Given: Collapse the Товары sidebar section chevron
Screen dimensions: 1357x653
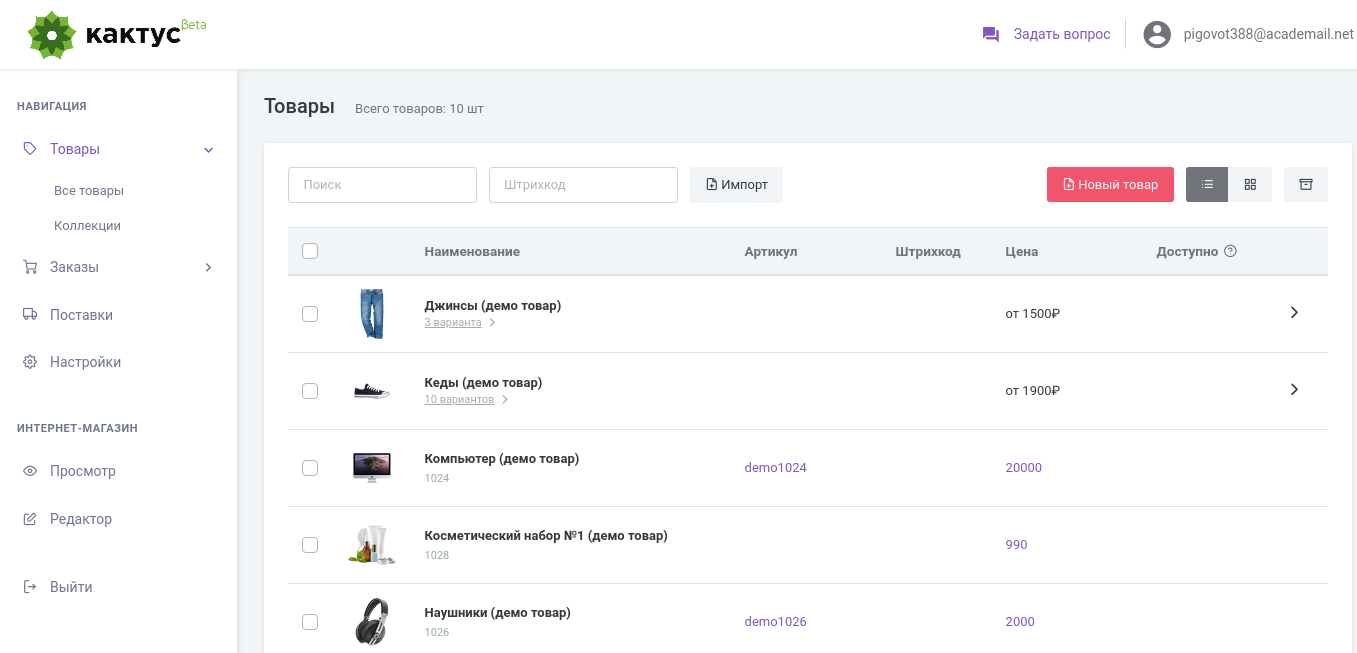Looking at the screenshot, I should [x=209, y=150].
